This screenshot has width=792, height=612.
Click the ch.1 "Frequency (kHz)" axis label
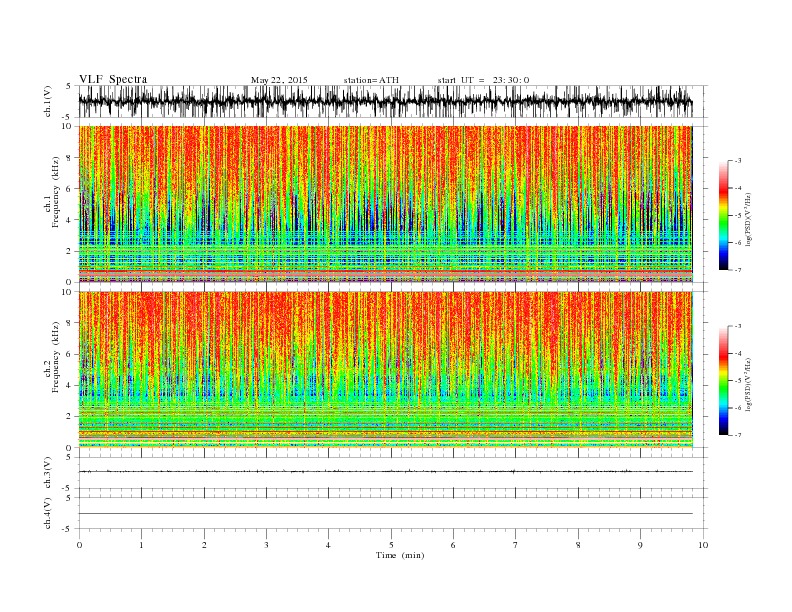[x=55, y=192]
